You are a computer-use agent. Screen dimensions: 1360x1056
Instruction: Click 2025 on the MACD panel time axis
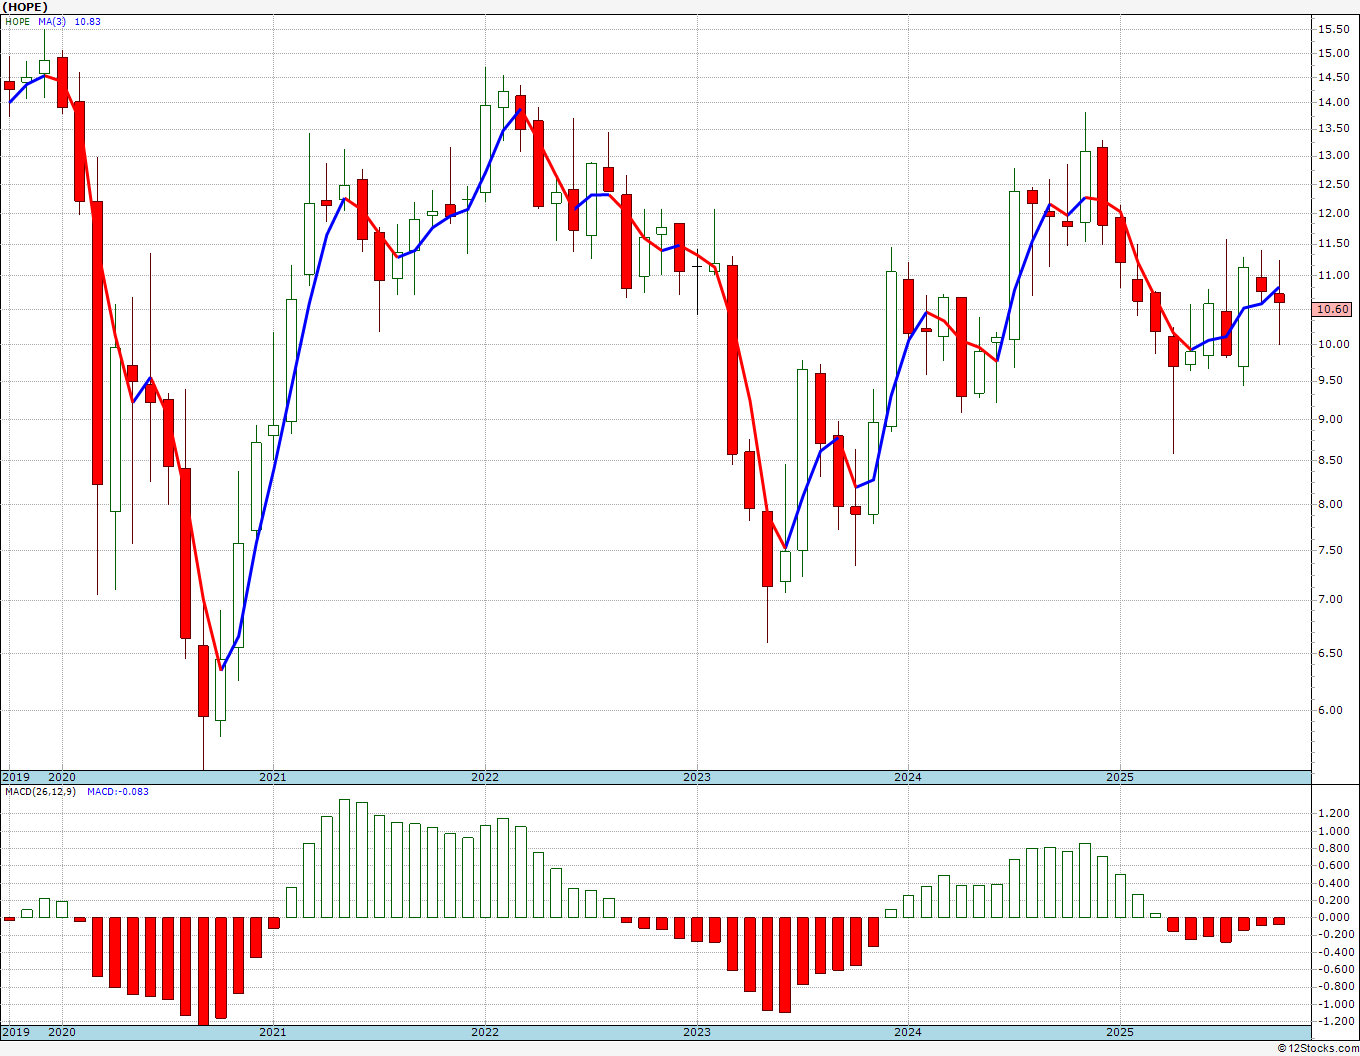click(1120, 1032)
